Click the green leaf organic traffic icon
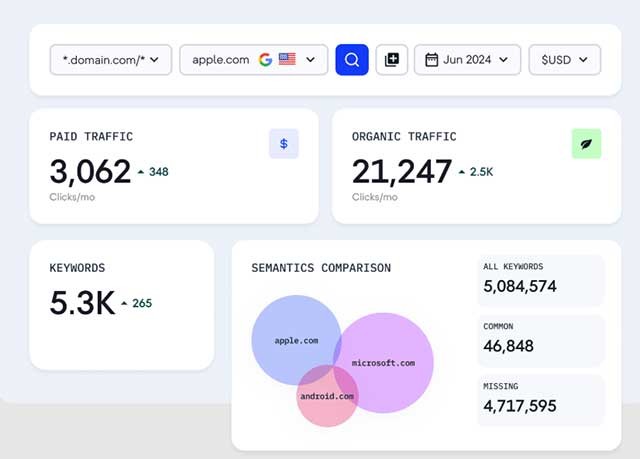 click(x=586, y=144)
